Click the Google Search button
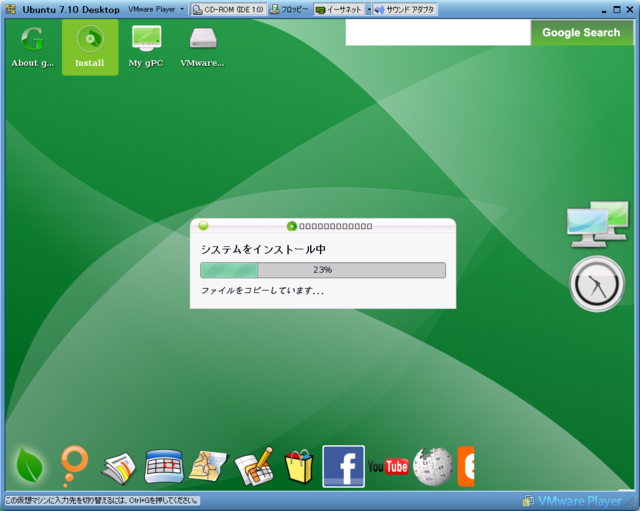 click(x=581, y=33)
